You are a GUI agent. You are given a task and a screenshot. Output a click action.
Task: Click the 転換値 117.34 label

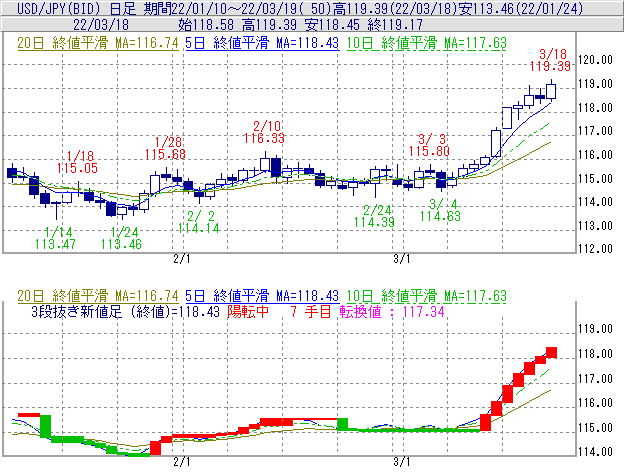pyautogui.click(x=382, y=313)
